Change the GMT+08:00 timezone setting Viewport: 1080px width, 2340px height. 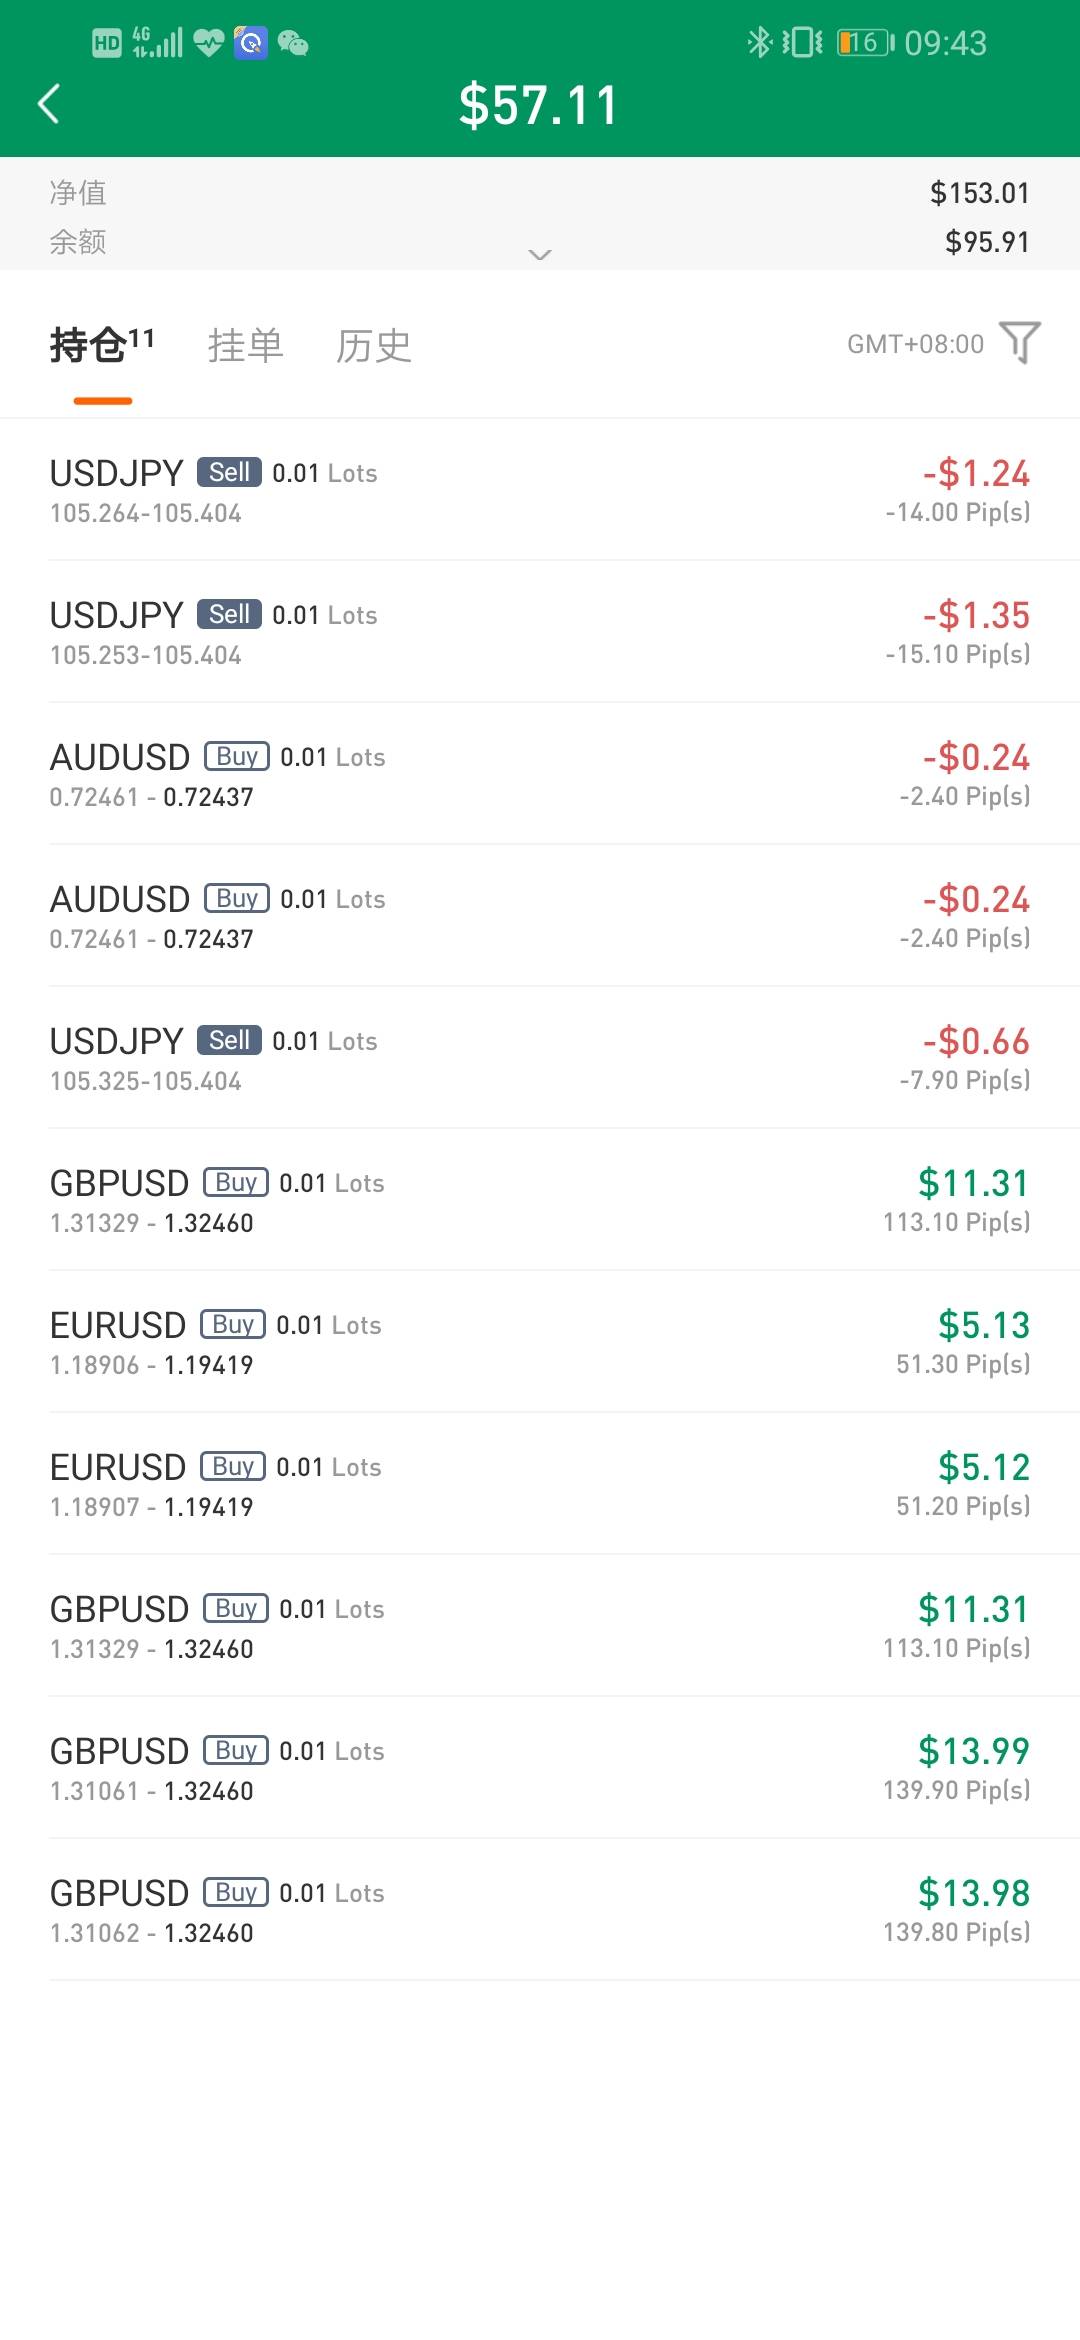click(x=915, y=344)
